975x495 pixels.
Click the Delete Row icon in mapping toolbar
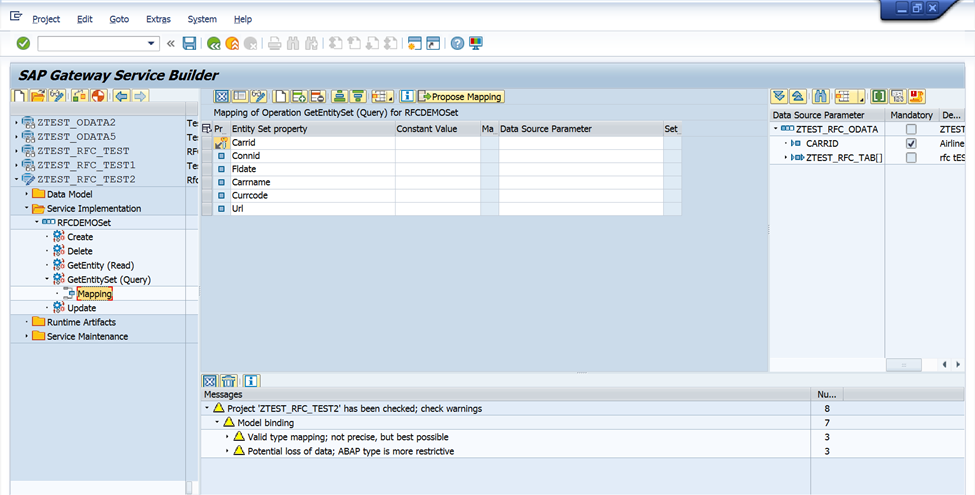pos(318,96)
